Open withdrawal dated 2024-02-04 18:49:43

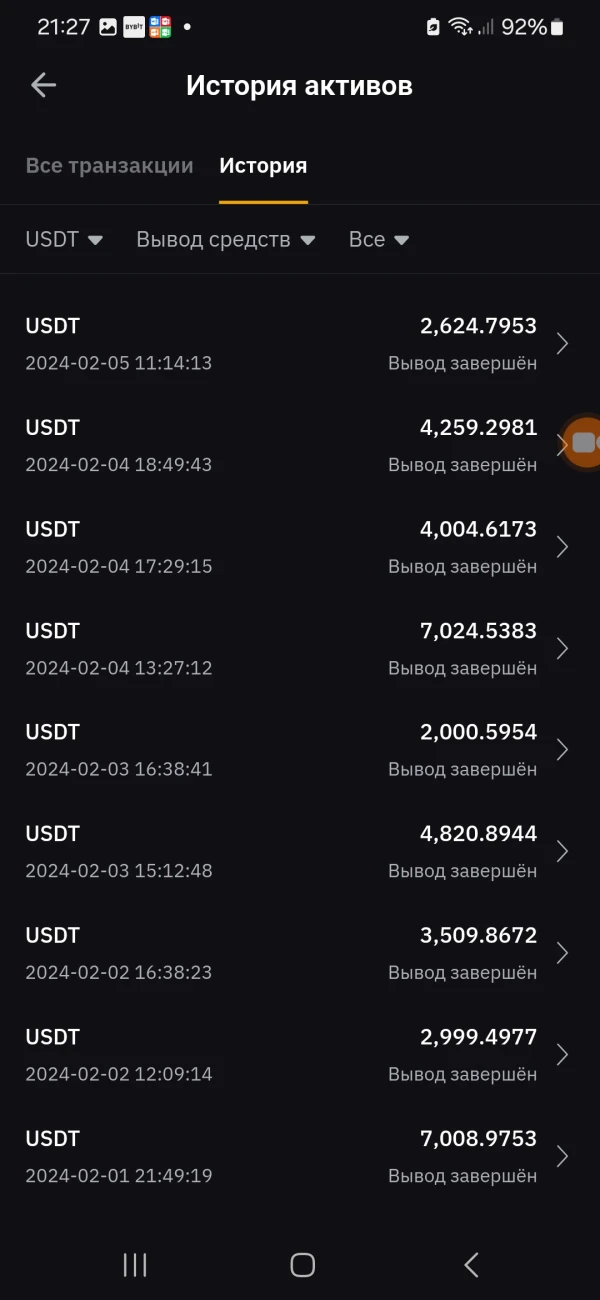tap(280, 446)
